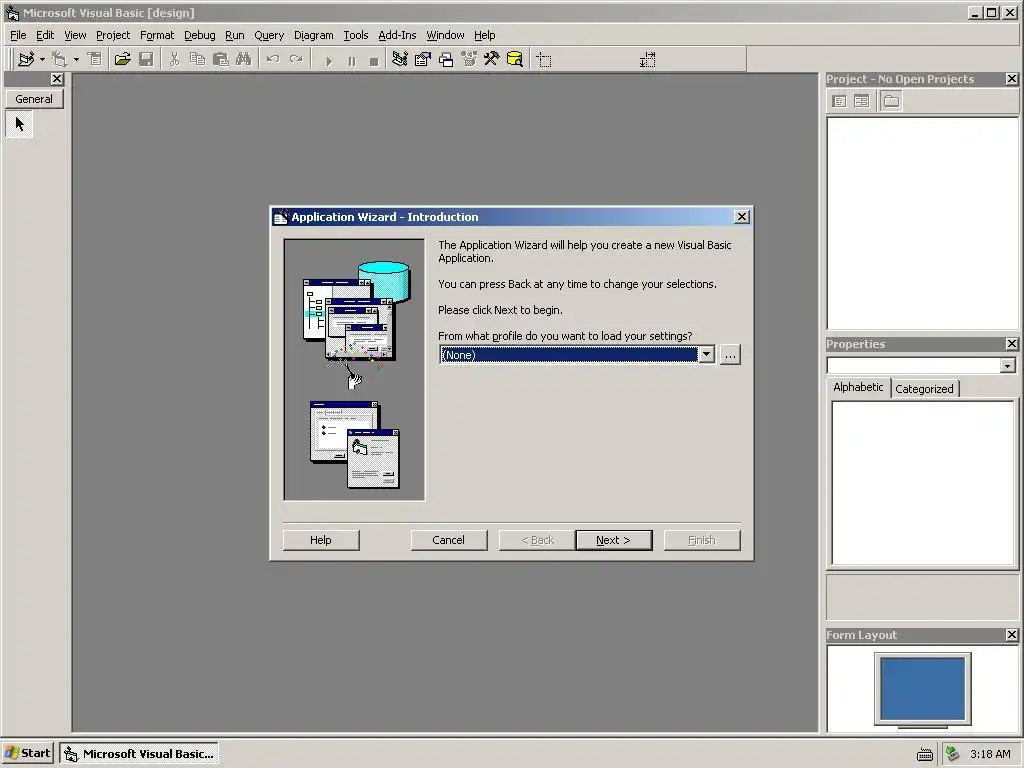Close the Properties panel
The image size is (1024, 768).
1011,344
